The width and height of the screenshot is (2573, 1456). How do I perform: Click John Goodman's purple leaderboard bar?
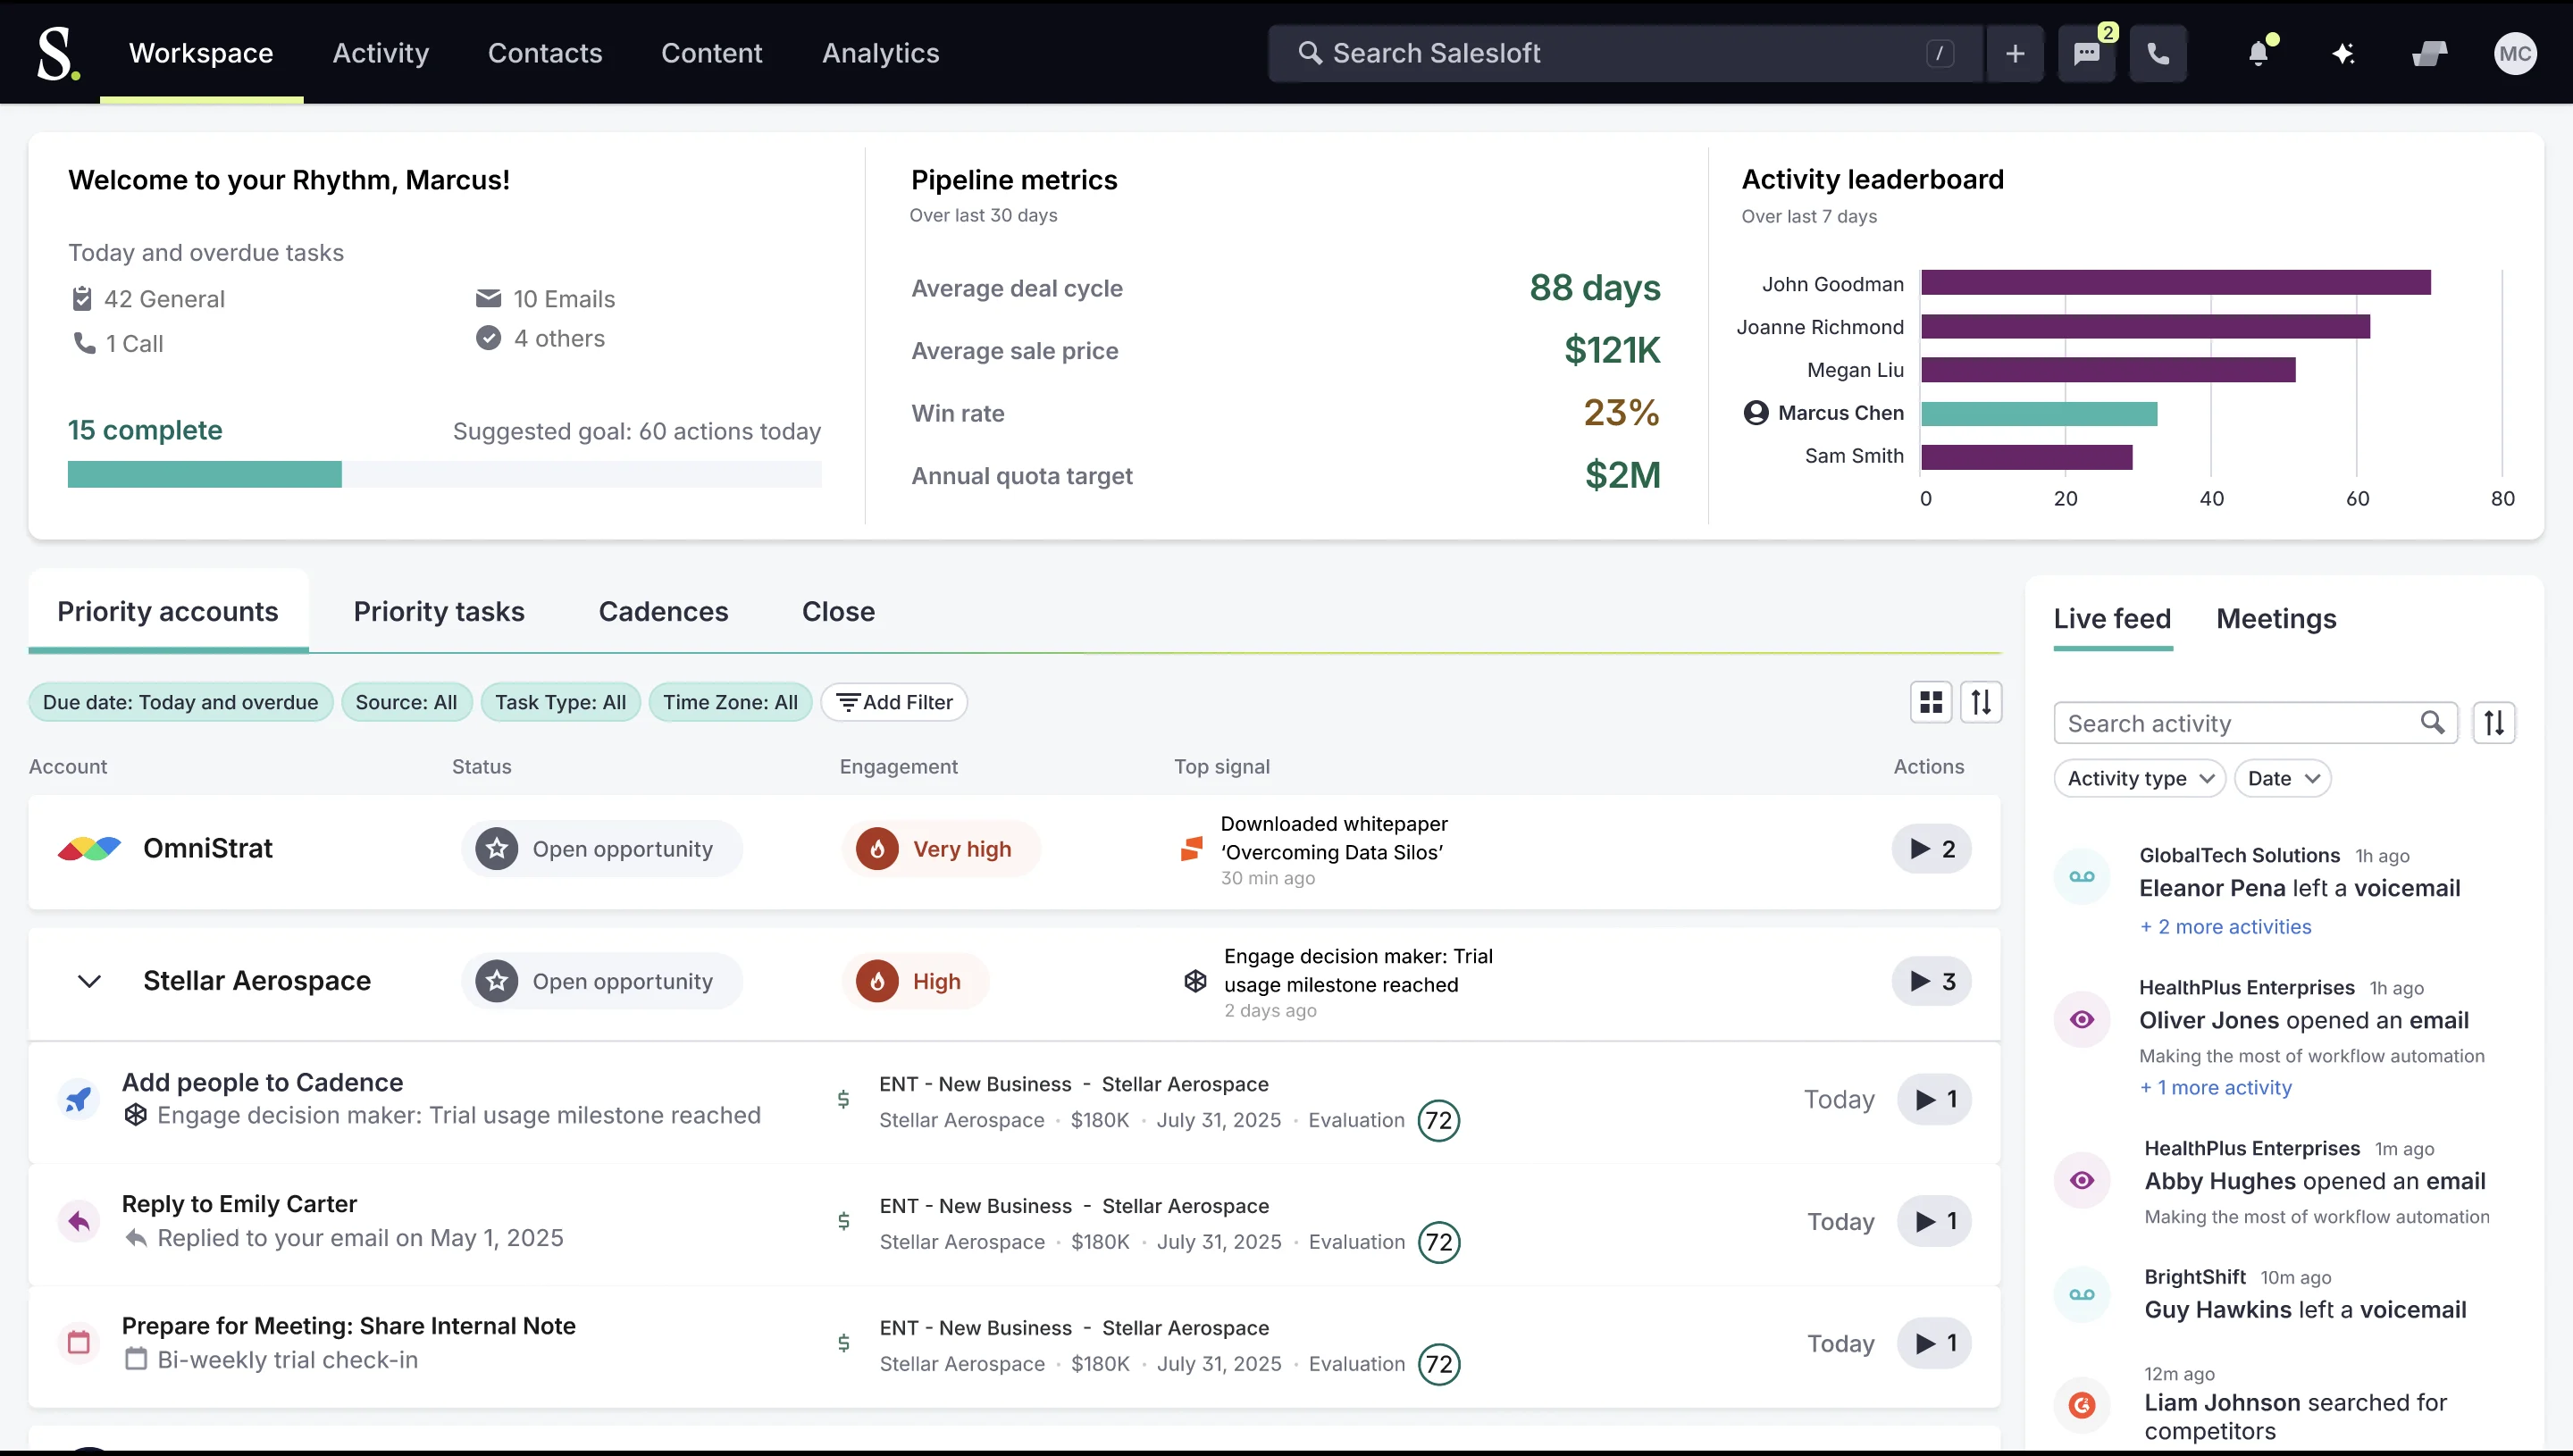coord(2176,283)
